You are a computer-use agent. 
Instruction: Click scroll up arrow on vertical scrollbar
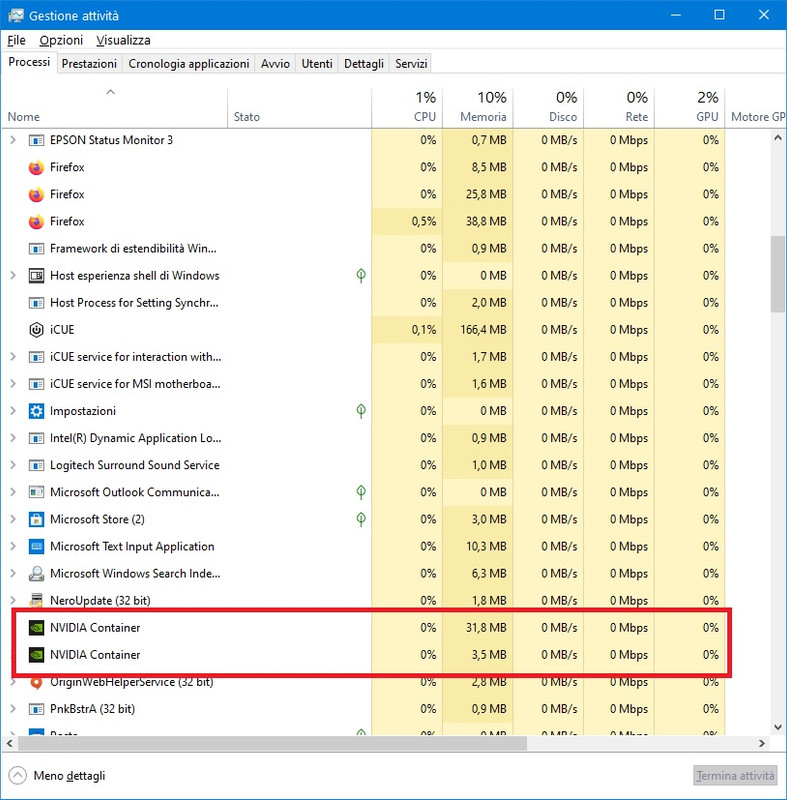[778, 138]
